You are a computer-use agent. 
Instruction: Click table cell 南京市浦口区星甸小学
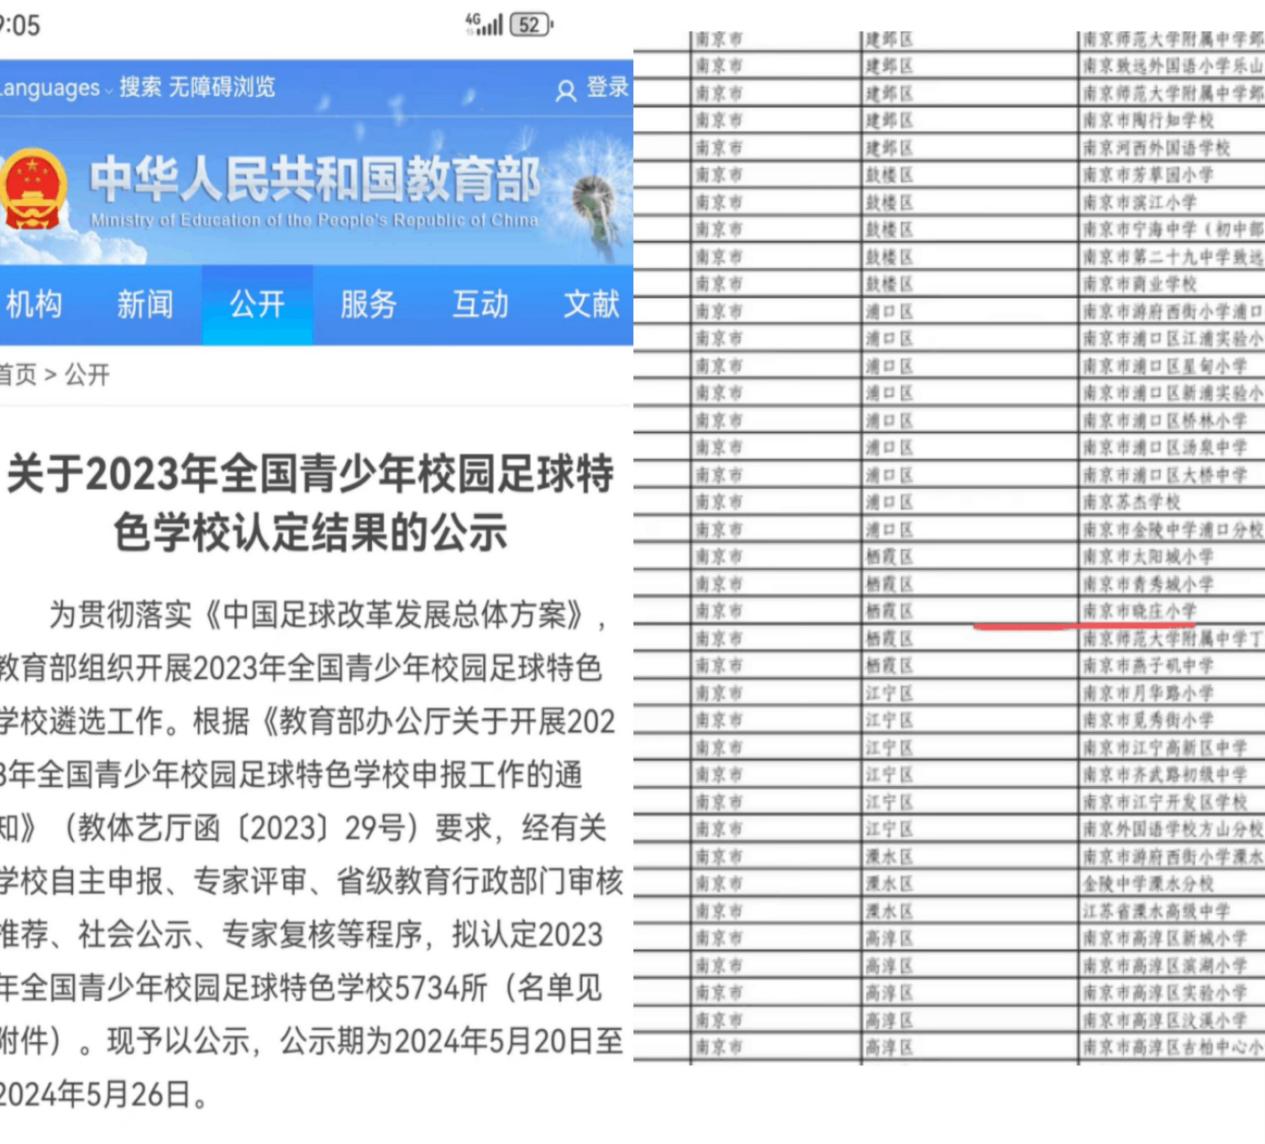pyautogui.click(x=1165, y=366)
